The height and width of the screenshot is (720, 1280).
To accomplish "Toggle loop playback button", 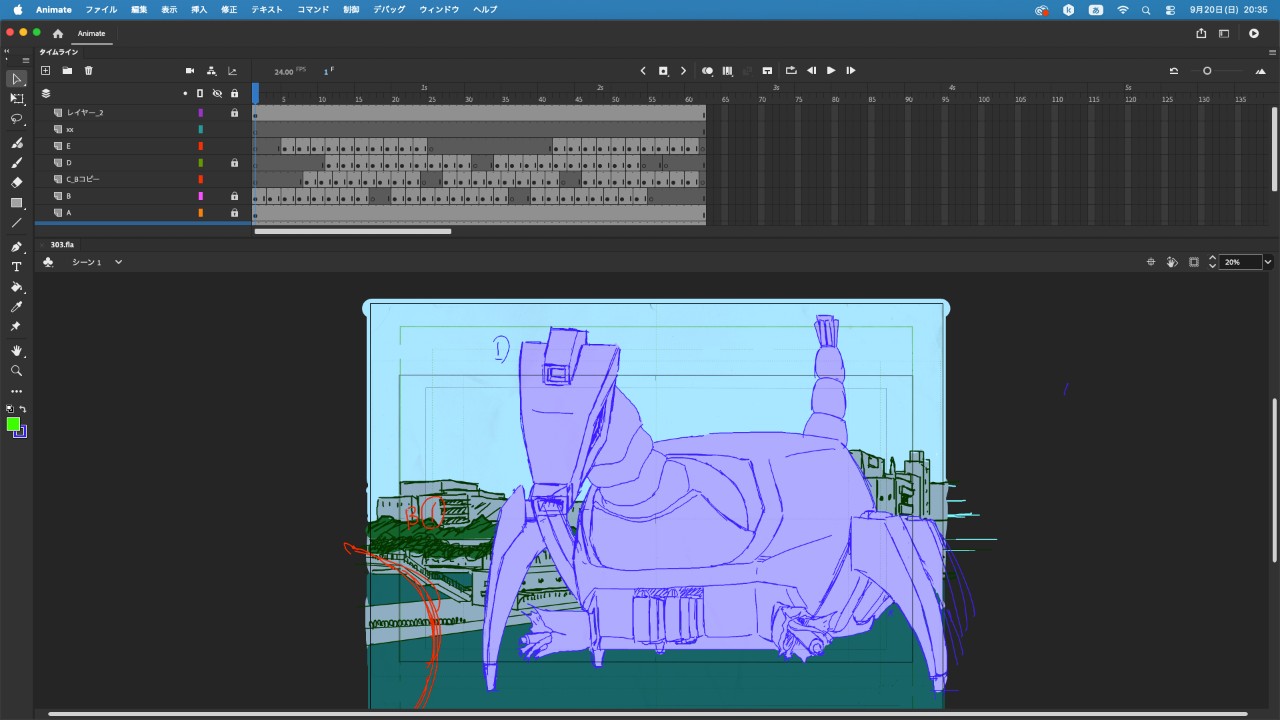I will click(791, 71).
